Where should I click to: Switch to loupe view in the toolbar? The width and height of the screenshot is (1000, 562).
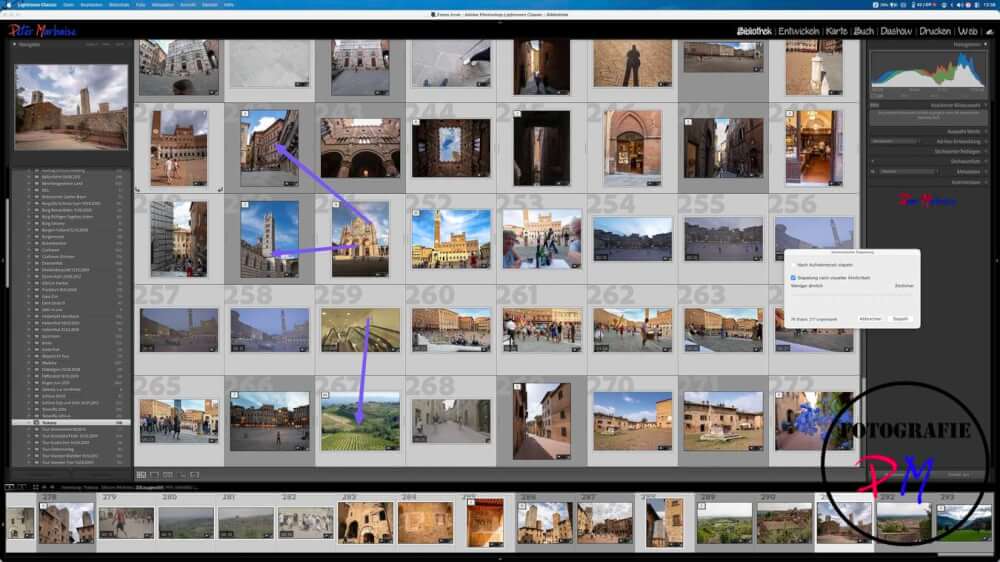tap(153, 474)
